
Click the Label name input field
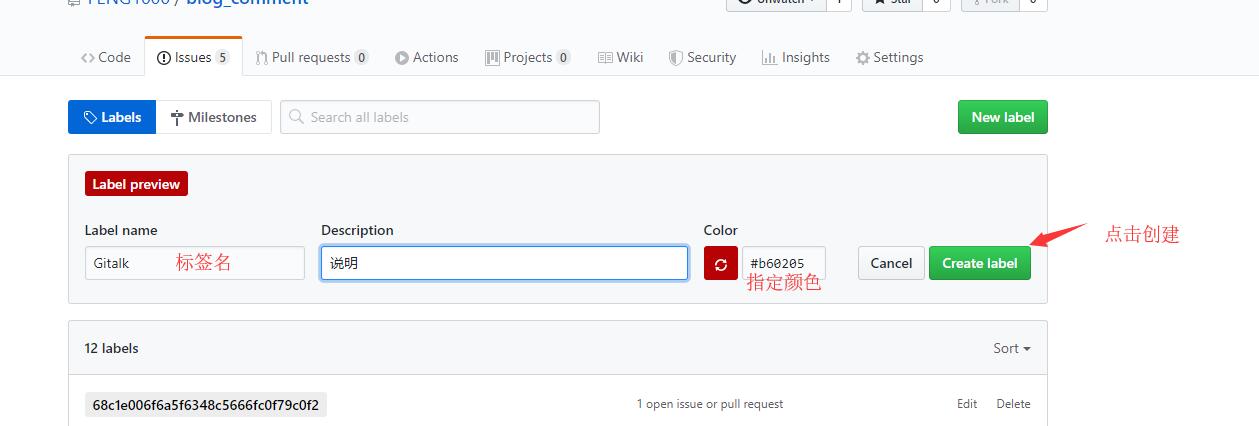click(194, 263)
